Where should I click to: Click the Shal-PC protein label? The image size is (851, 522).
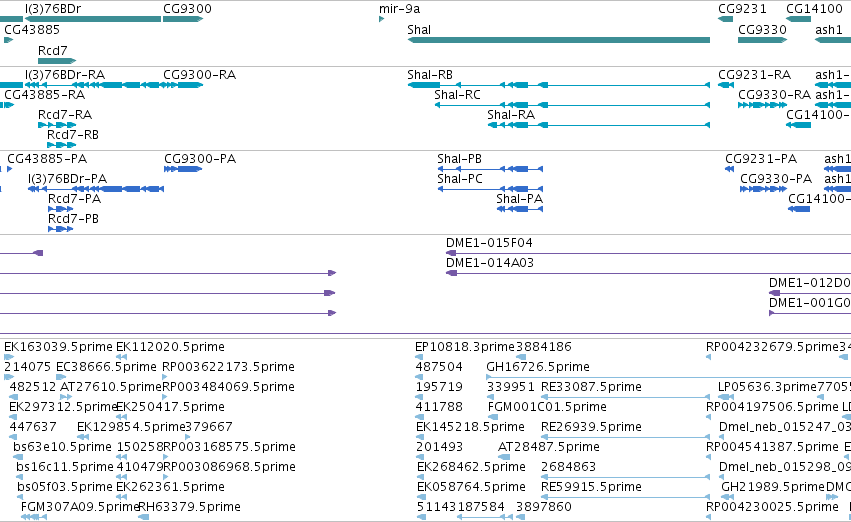click(460, 179)
